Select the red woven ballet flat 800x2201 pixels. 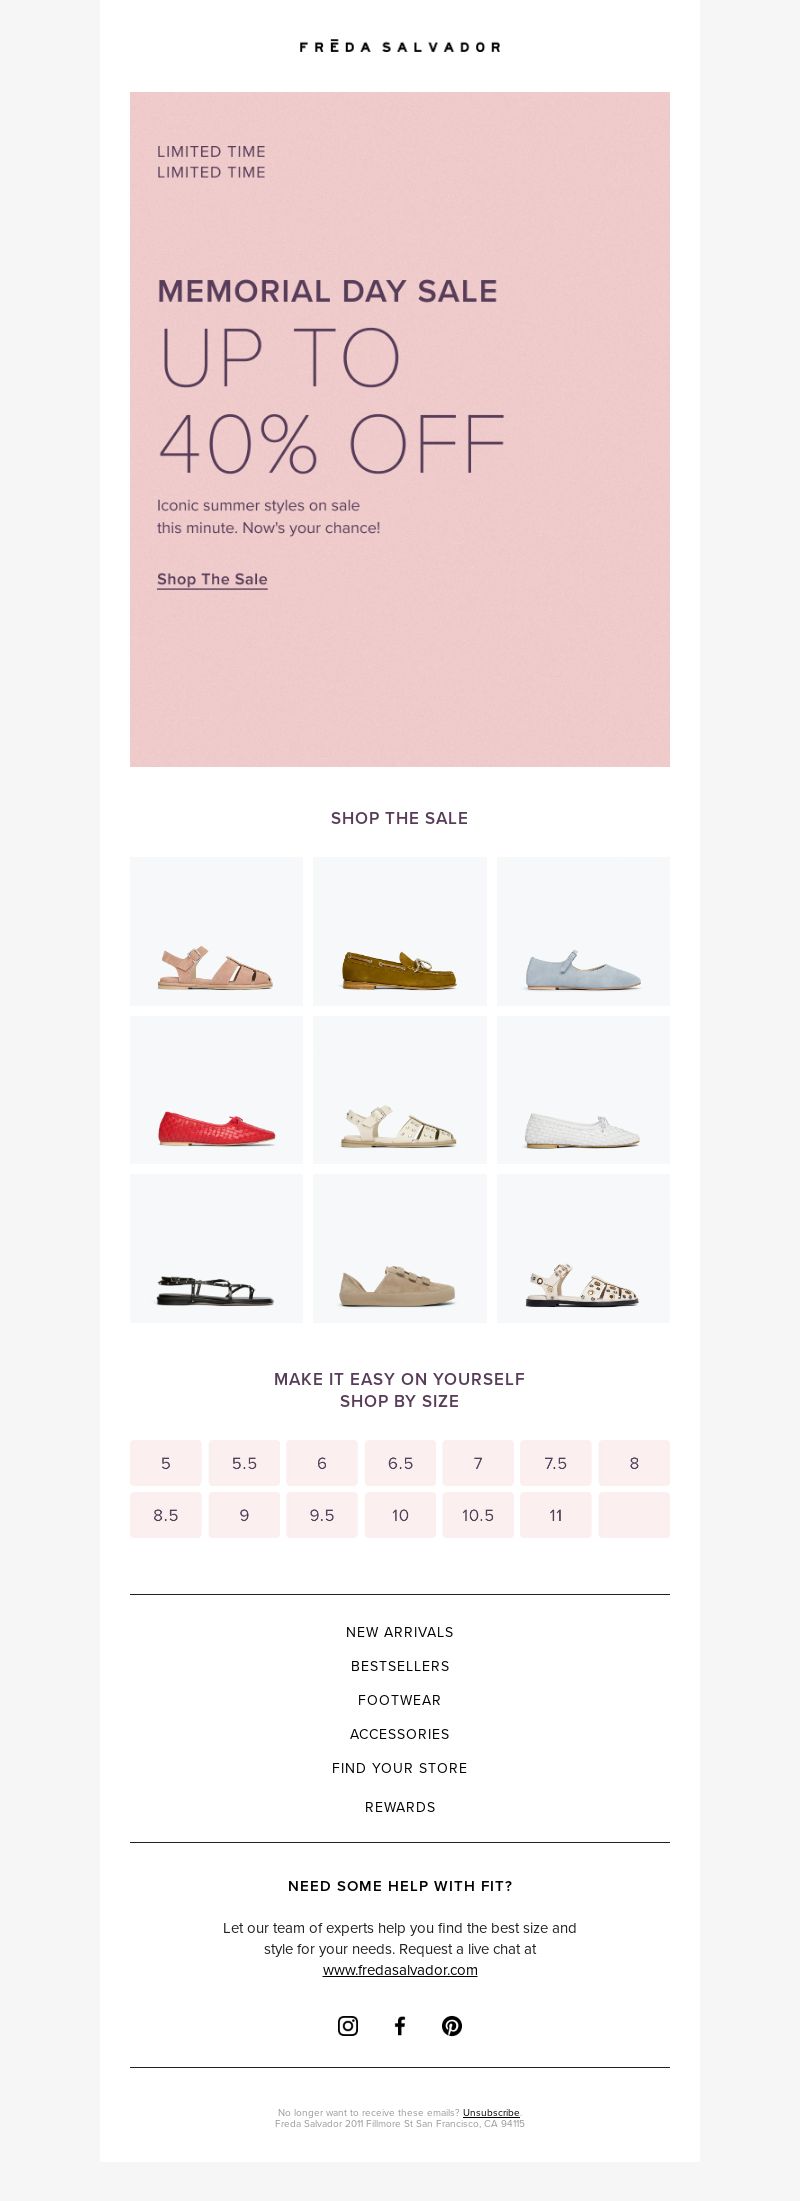(216, 1090)
